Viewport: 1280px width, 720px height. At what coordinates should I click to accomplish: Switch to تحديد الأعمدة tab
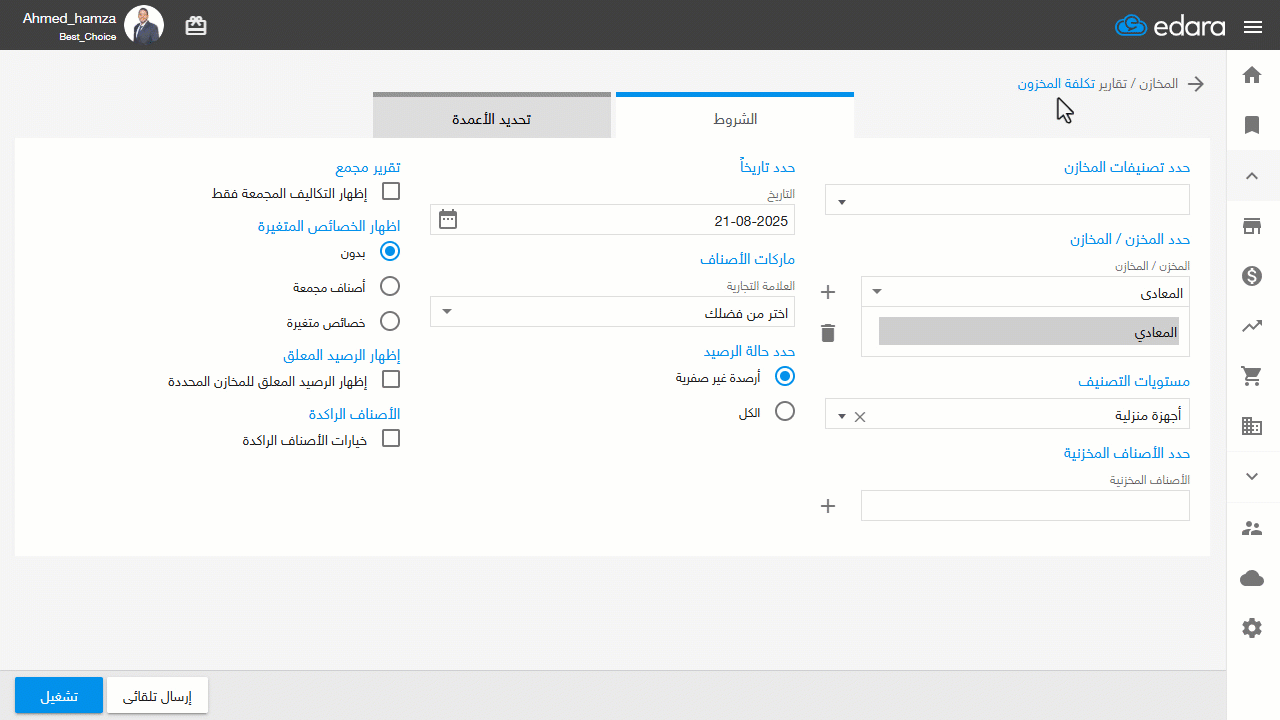tap(492, 117)
